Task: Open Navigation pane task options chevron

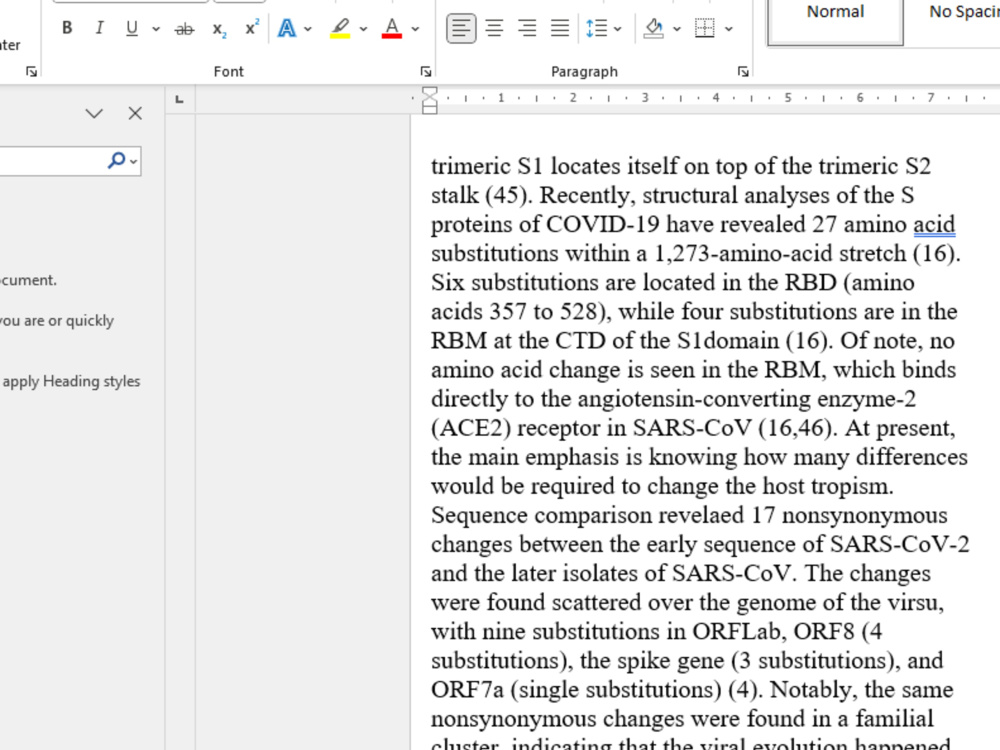Action: tap(94, 114)
